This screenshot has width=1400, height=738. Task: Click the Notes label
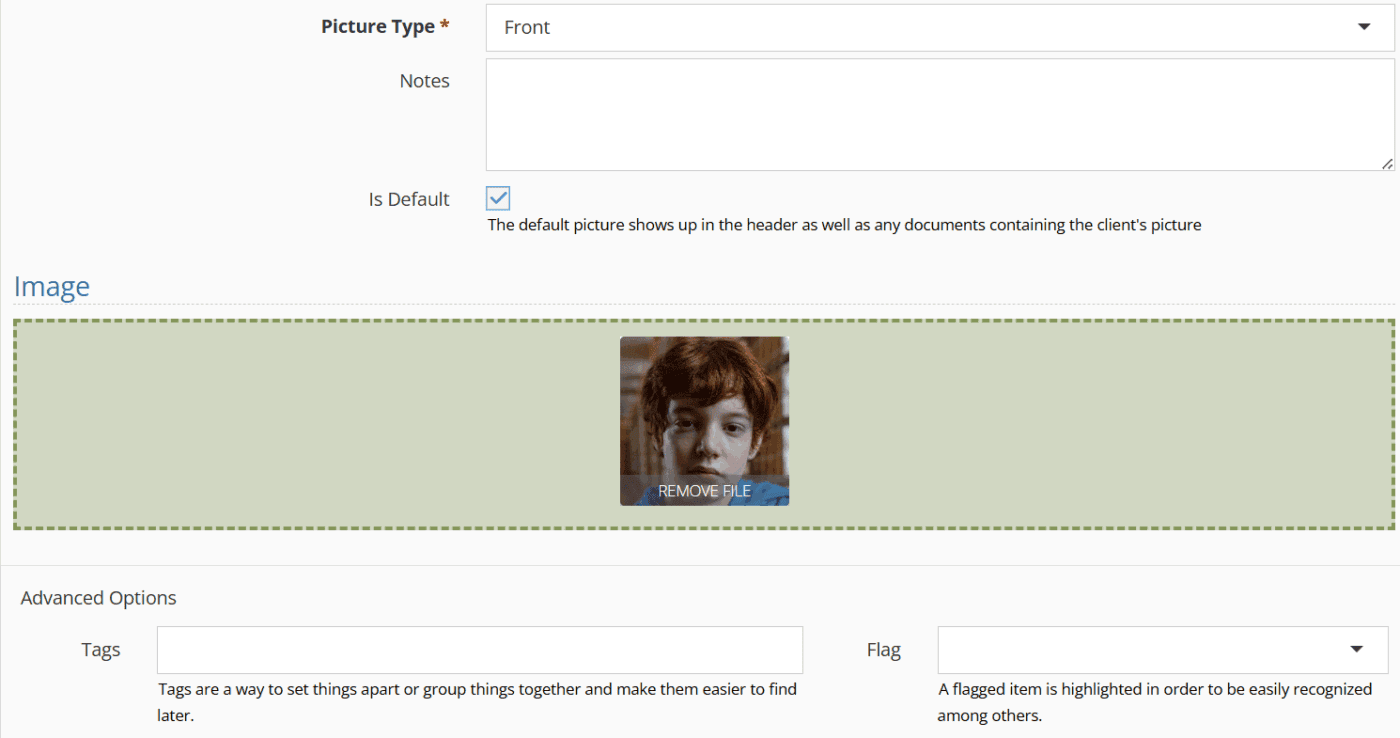pos(425,81)
